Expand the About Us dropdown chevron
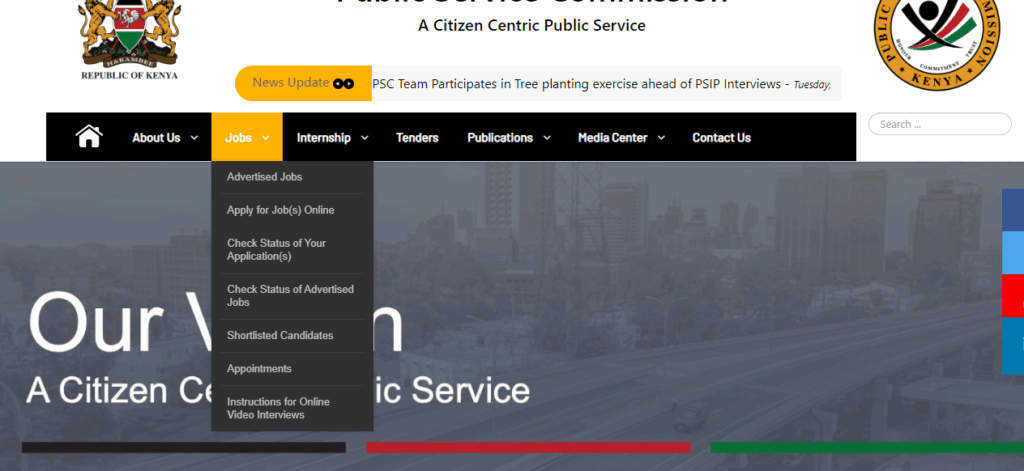 click(194, 138)
